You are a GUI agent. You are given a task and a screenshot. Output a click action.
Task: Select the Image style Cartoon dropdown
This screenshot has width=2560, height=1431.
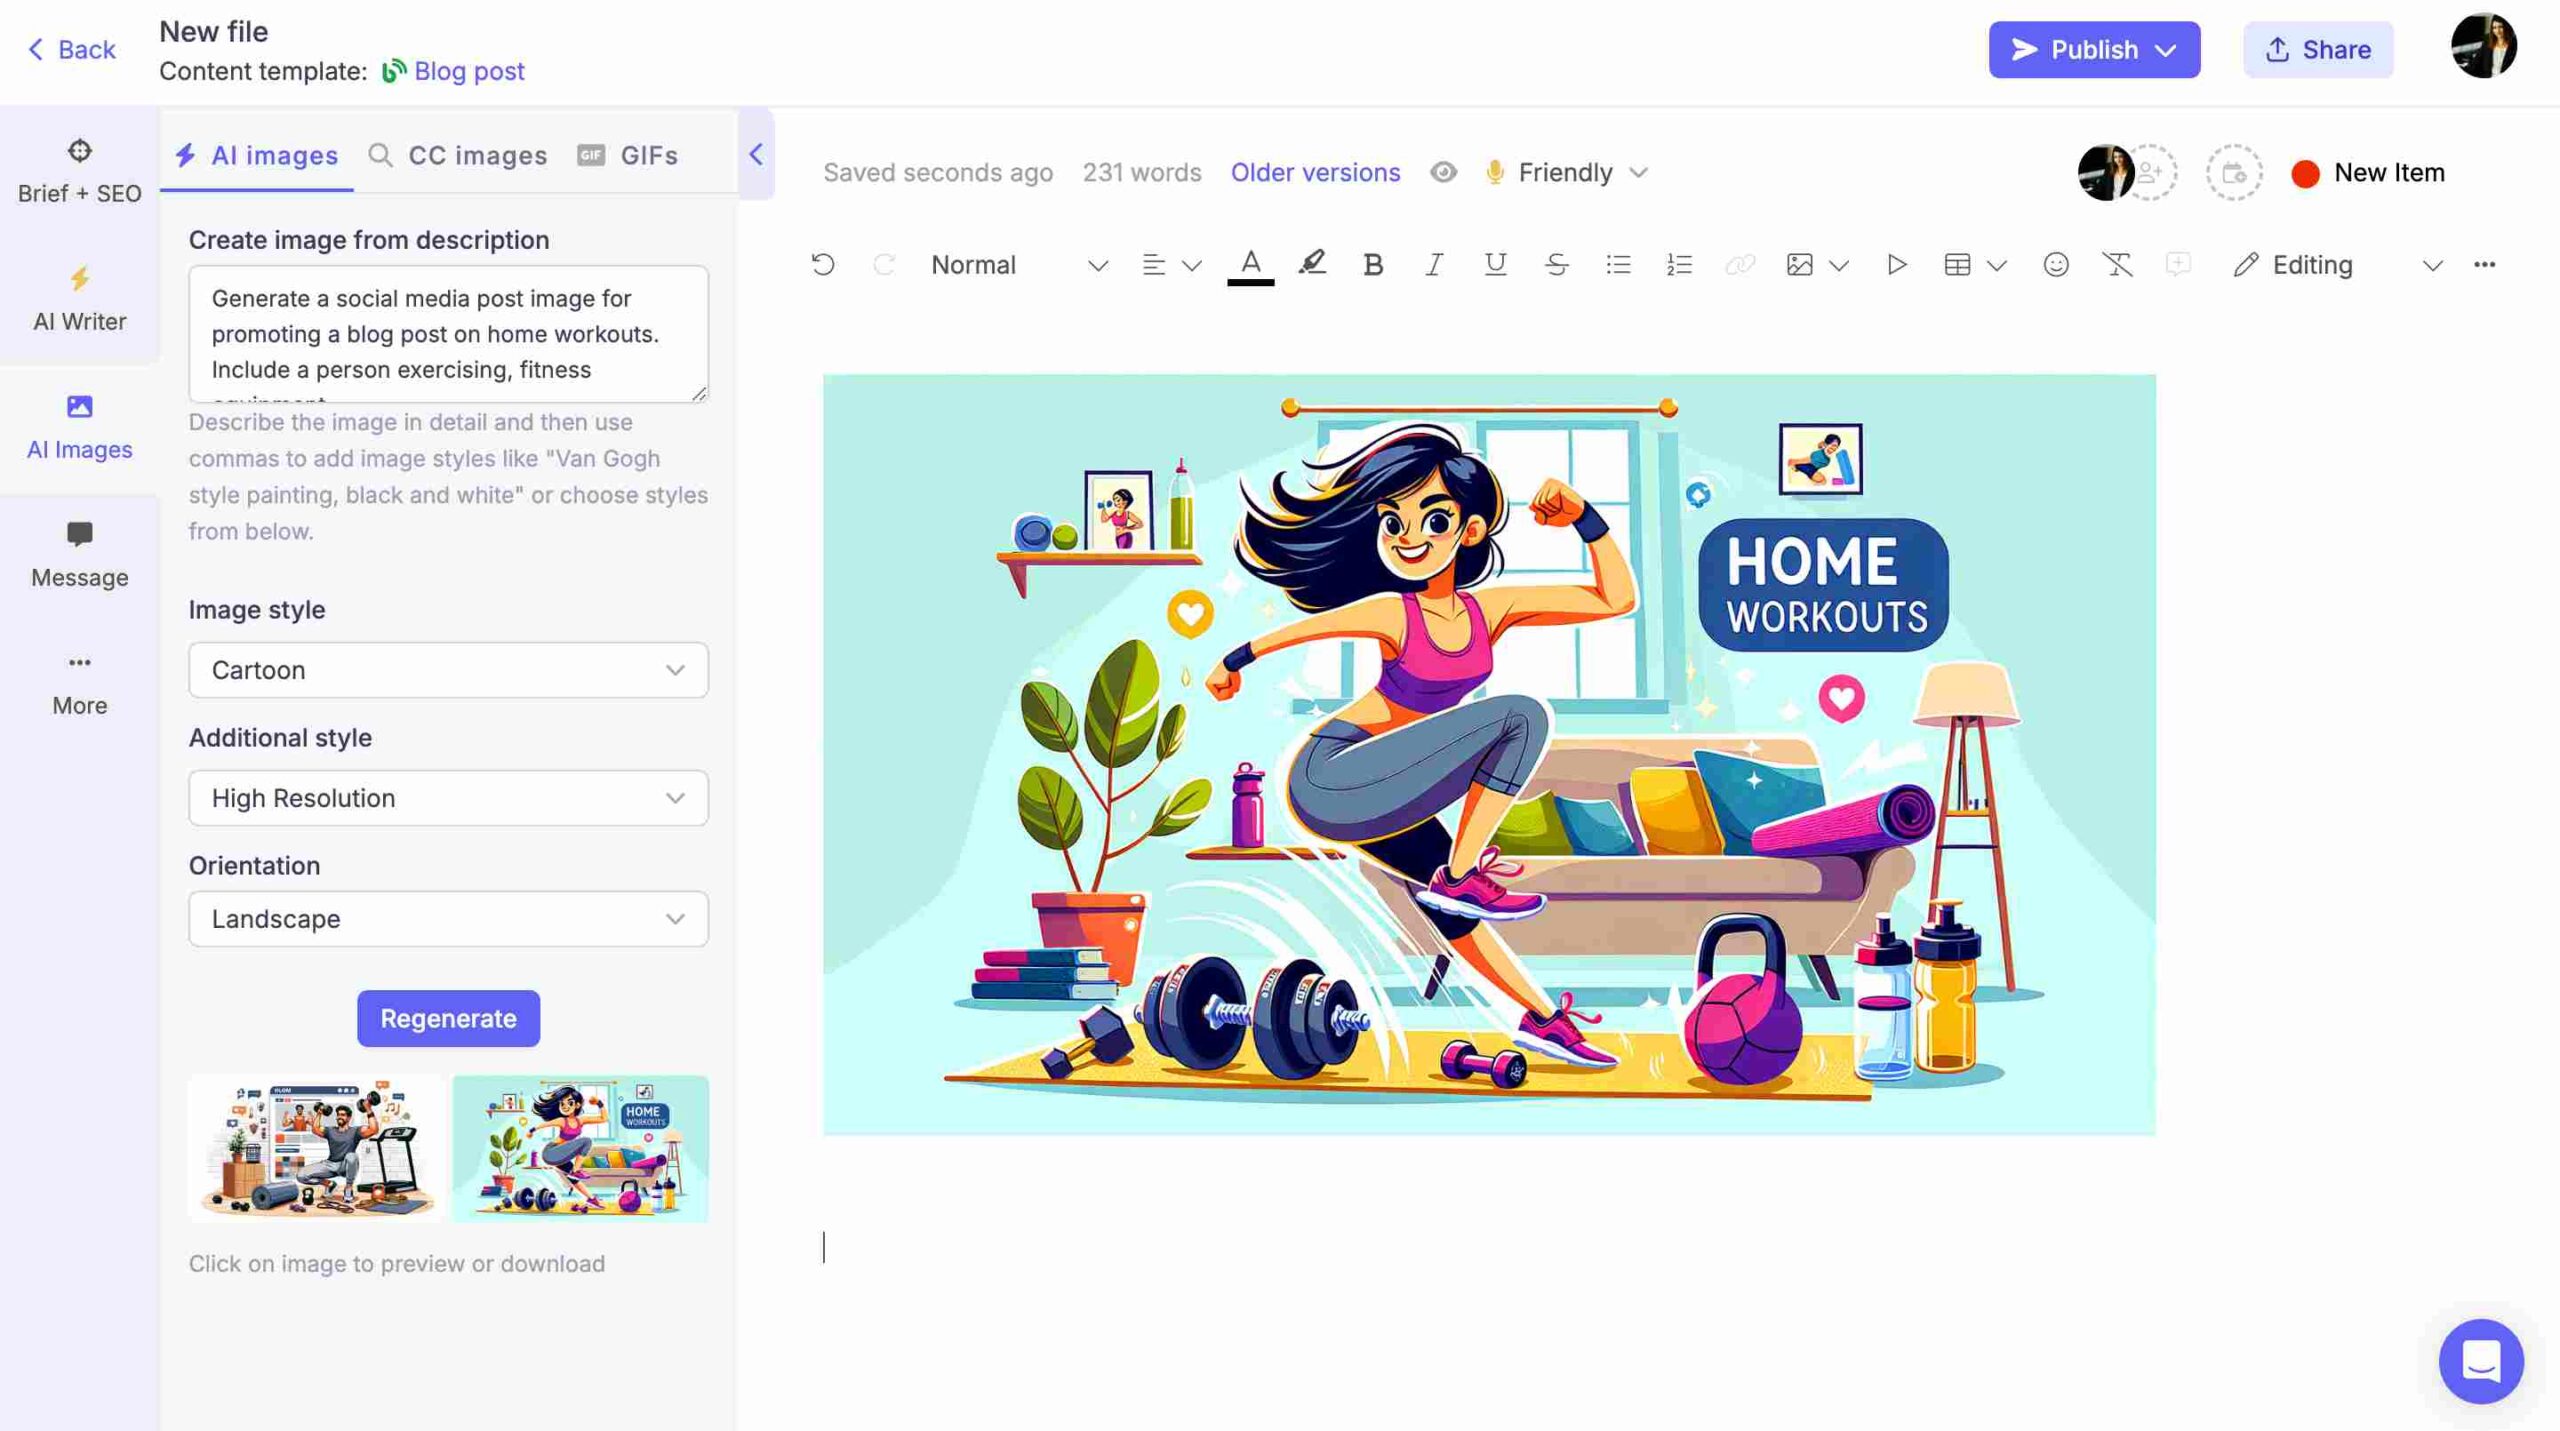(x=447, y=670)
